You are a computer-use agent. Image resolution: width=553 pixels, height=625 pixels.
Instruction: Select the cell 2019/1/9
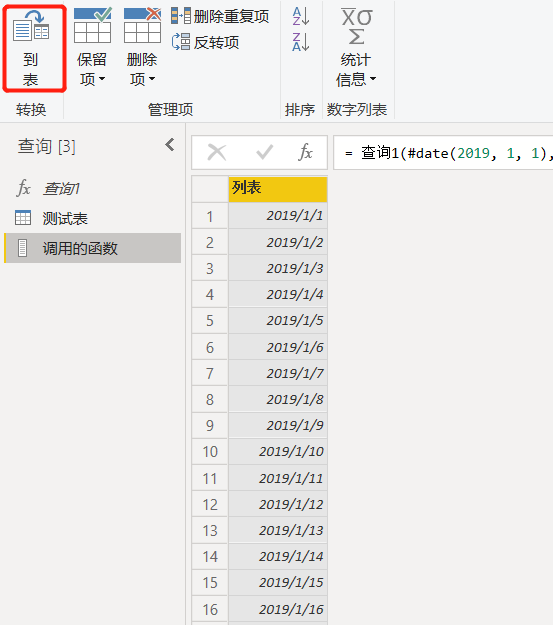278,425
